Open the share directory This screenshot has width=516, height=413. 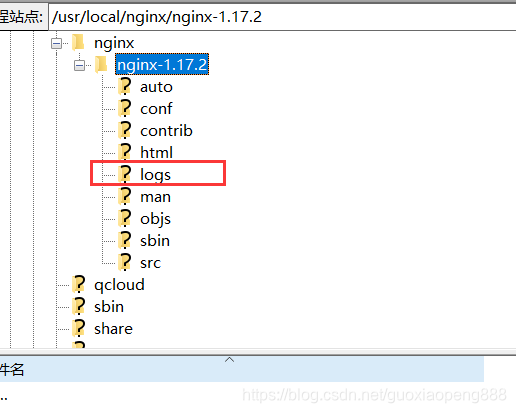coord(113,329)
